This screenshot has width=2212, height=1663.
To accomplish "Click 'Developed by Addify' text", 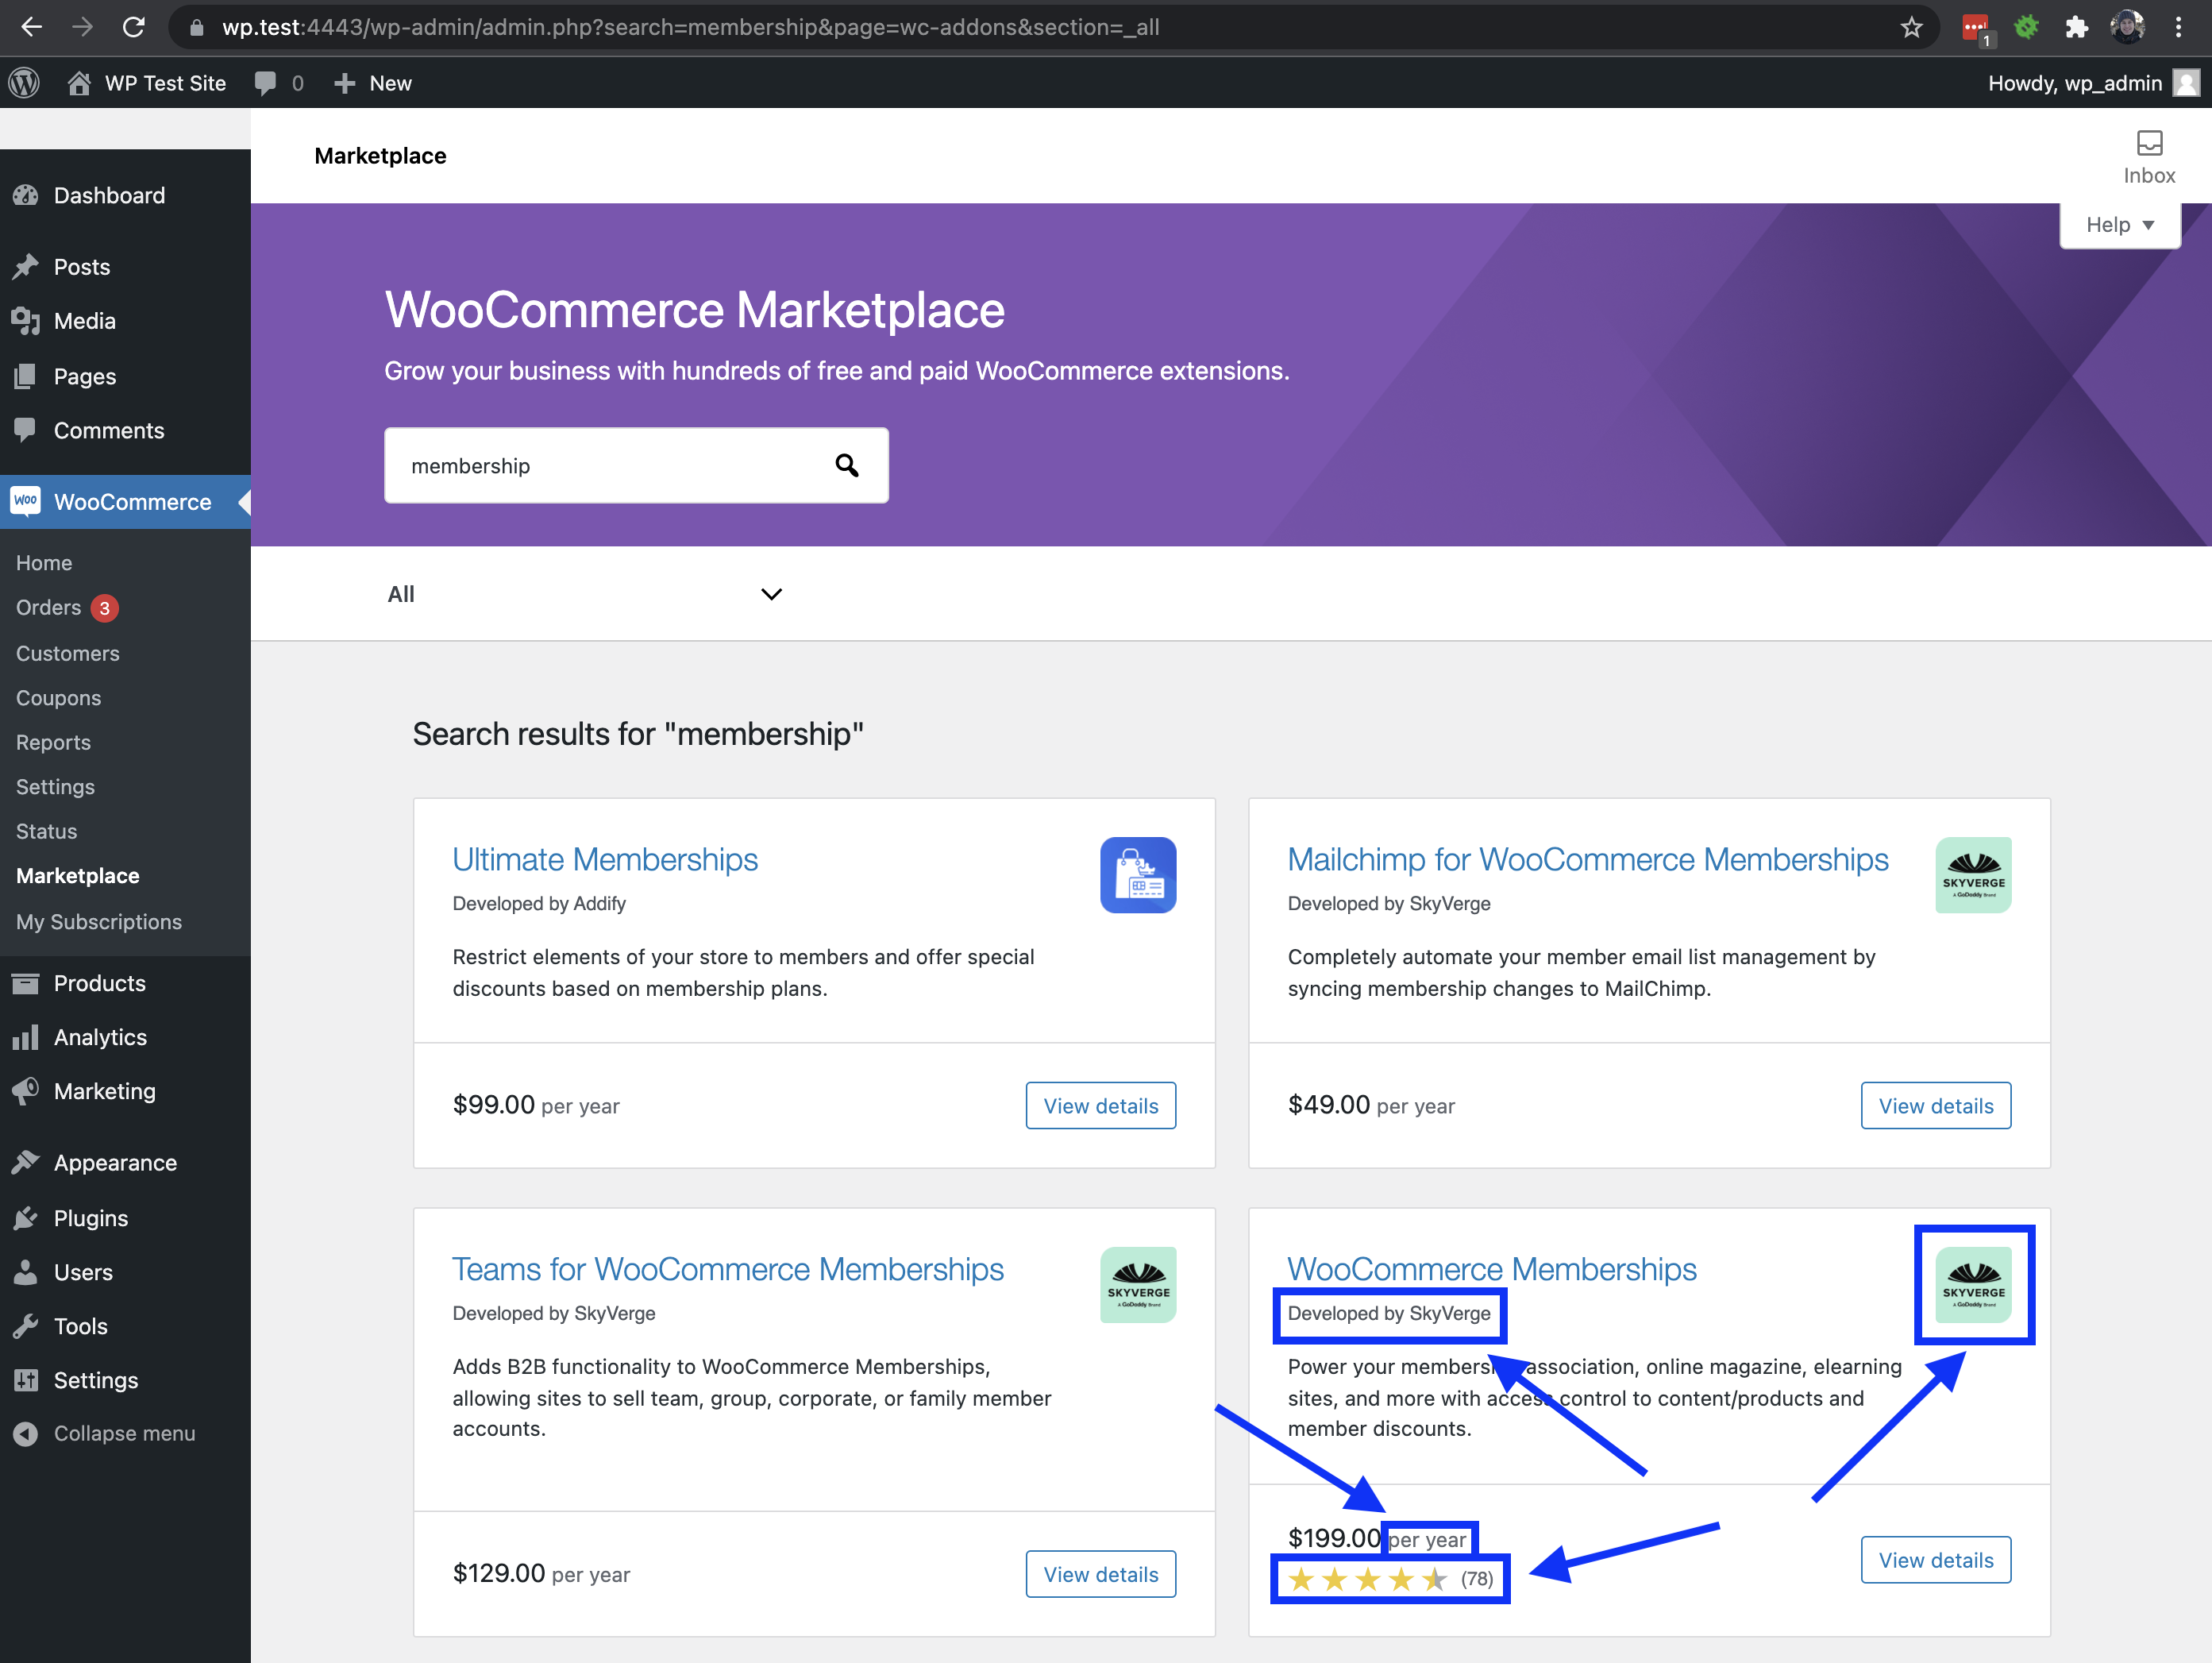I will click(x=539, y=903).
